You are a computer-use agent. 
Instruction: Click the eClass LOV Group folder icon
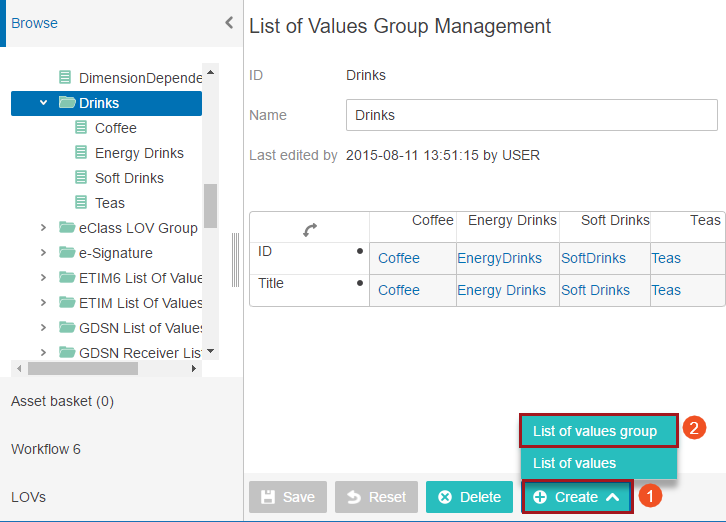pyautogui.click(x=67, y=227)
